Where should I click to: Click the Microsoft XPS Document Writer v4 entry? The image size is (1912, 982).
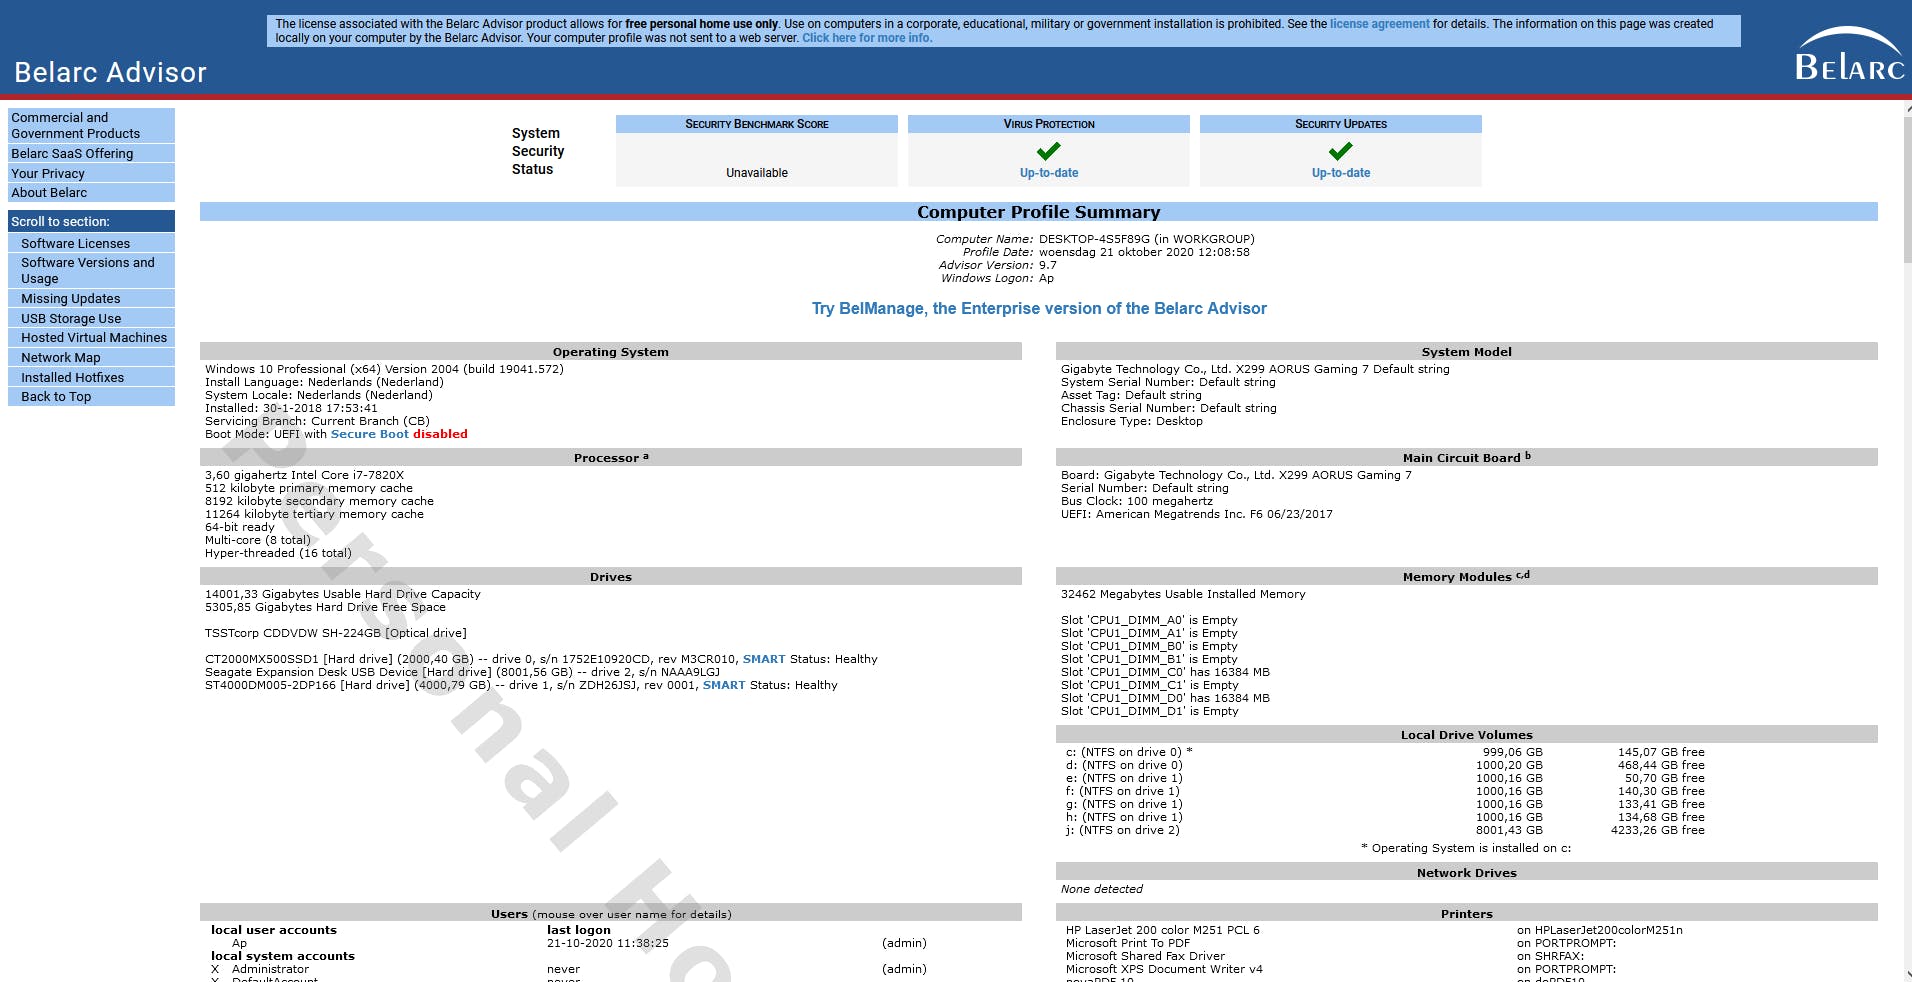coord(1164,969)
